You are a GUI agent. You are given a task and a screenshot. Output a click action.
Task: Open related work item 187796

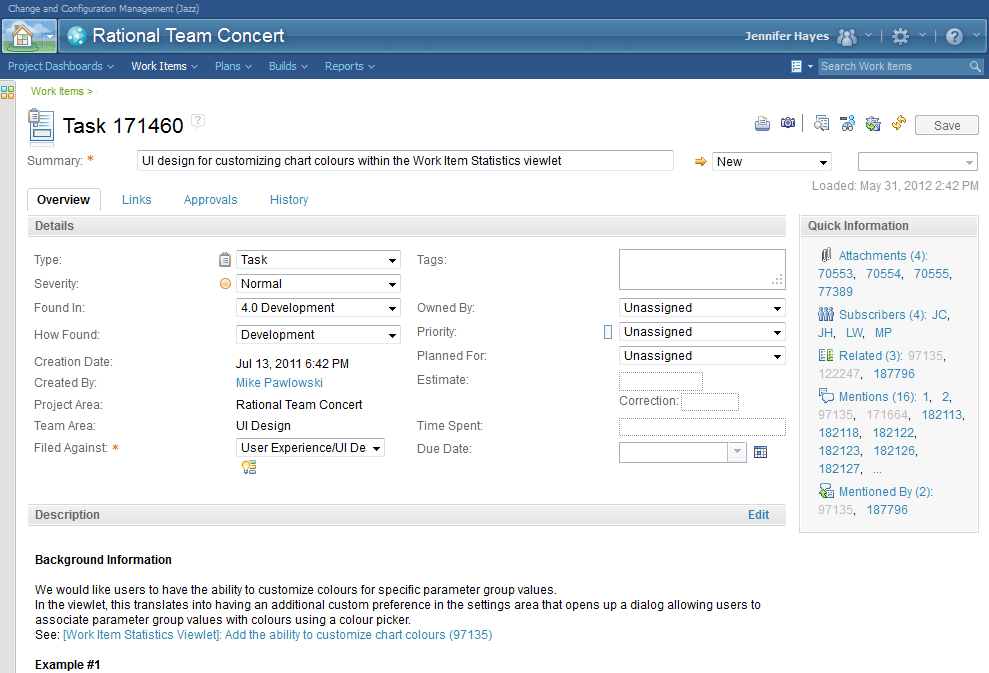click(894, 373)
